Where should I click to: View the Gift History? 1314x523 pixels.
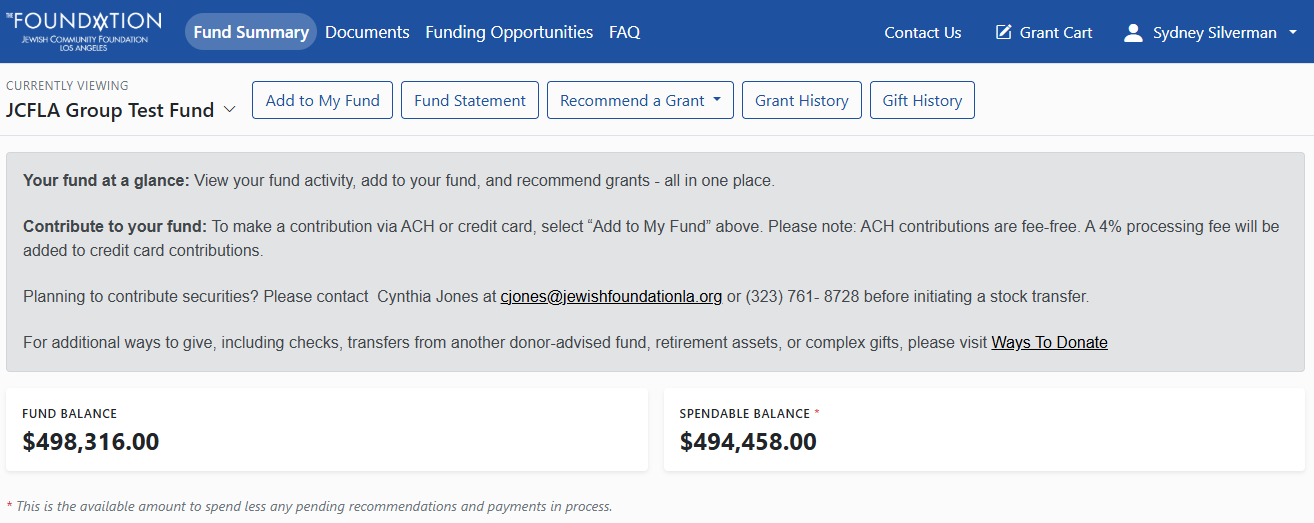point(922,100)
